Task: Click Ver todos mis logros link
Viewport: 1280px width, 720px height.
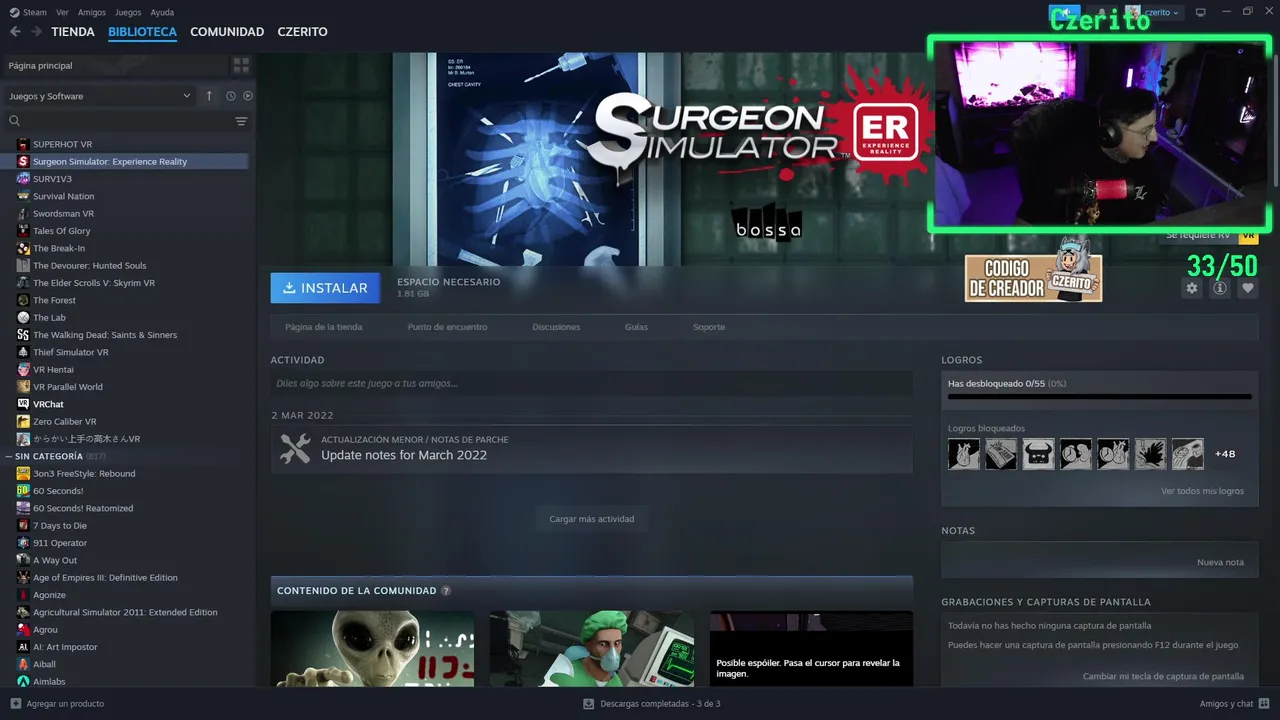Action: click(x=1202, y=491)
